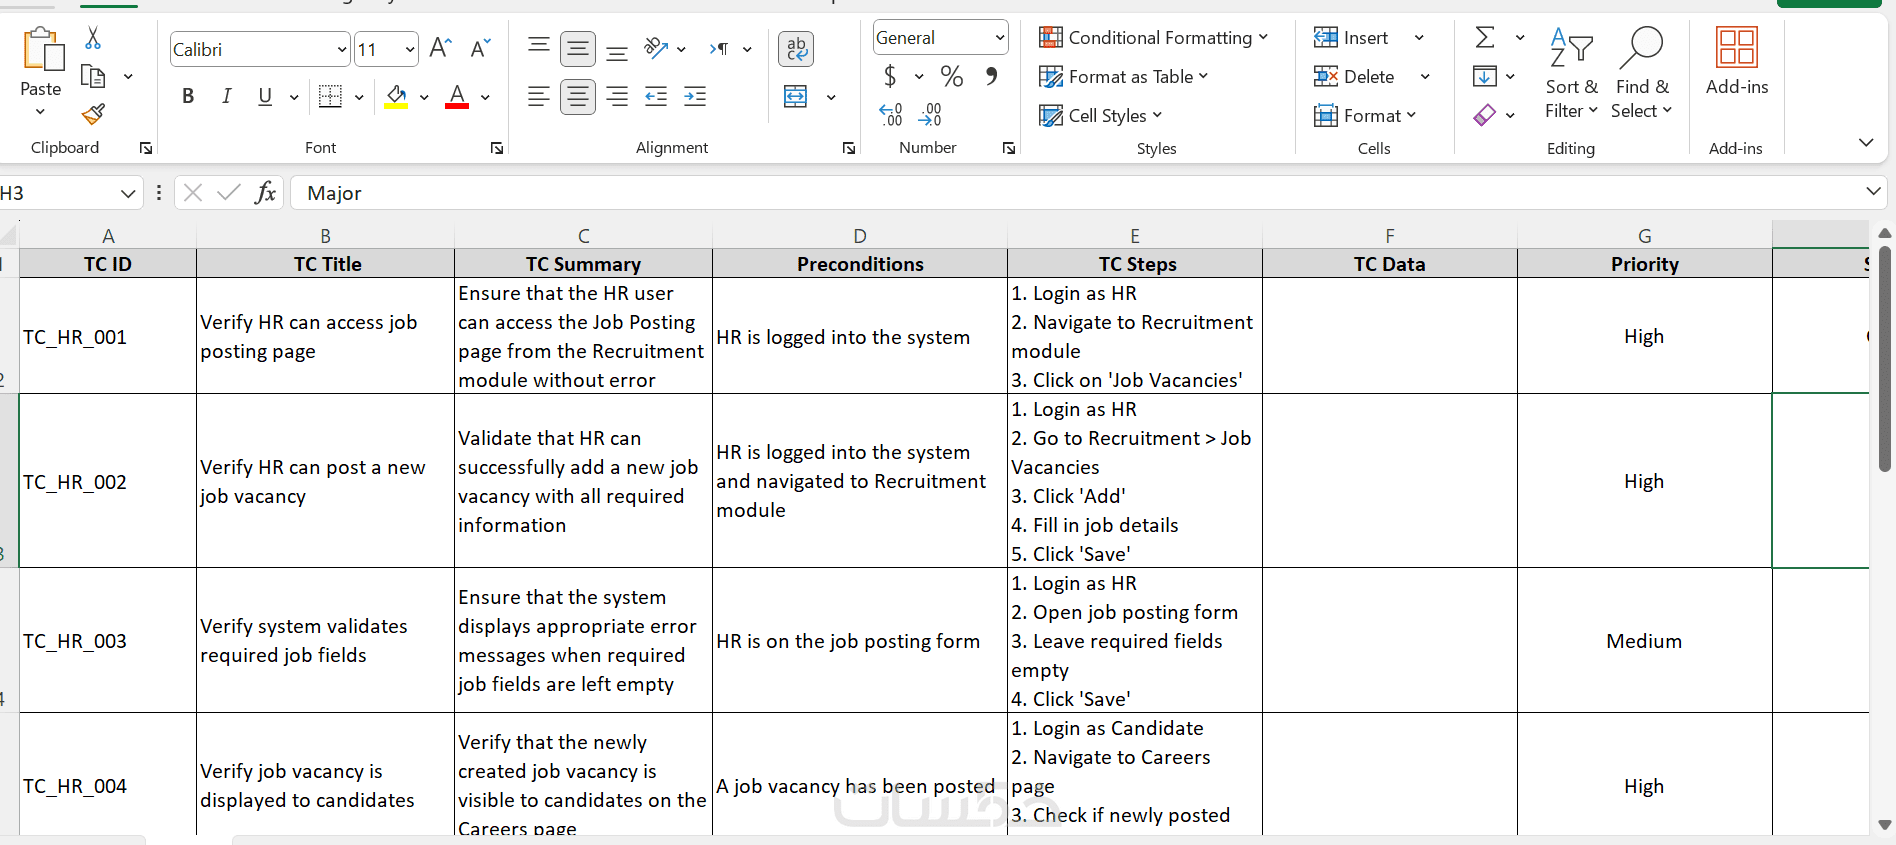Expand the formula bar
1896x845 pixels.
pos(1873,192)
